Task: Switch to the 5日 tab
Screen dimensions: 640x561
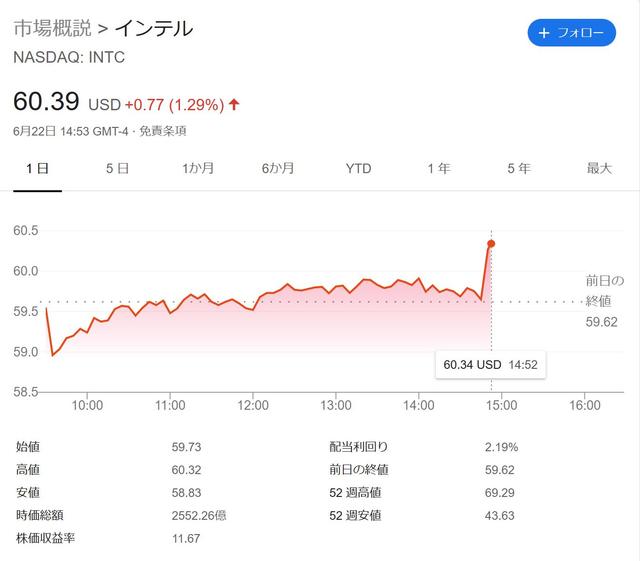Action: pos(117,168)
